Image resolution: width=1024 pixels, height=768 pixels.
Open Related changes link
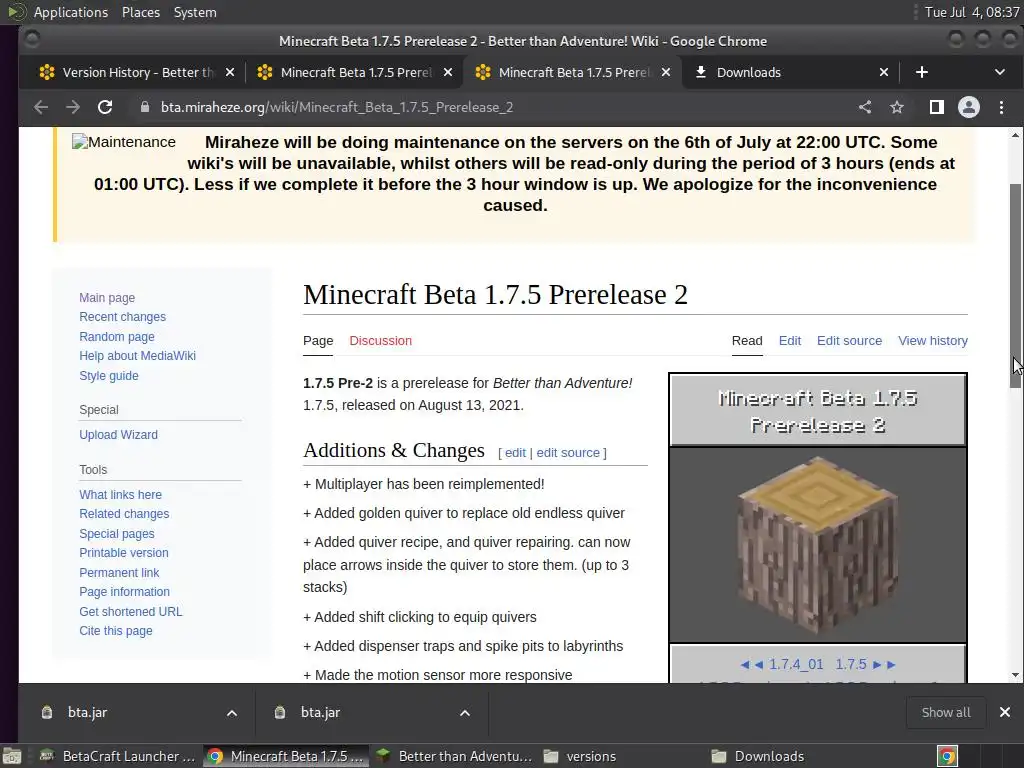coord(124,514)
